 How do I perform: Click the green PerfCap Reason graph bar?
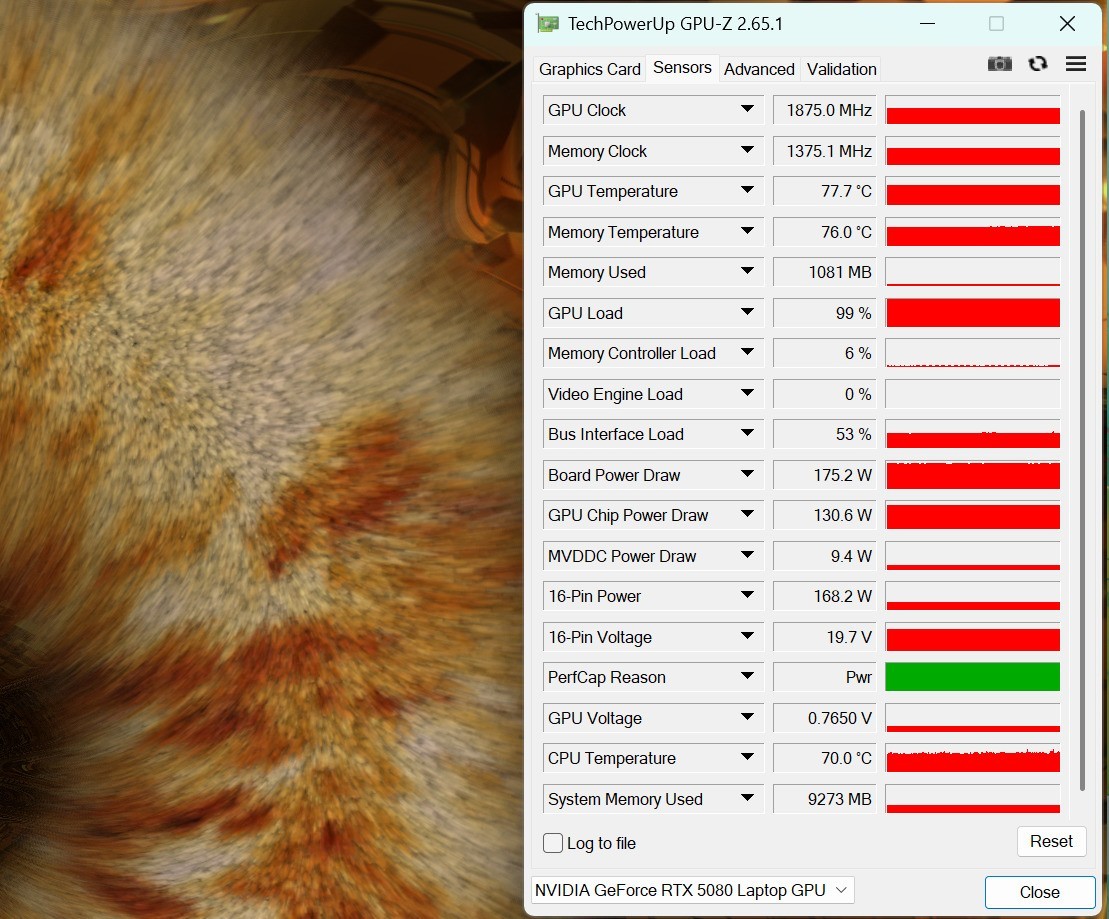[972, 677]
